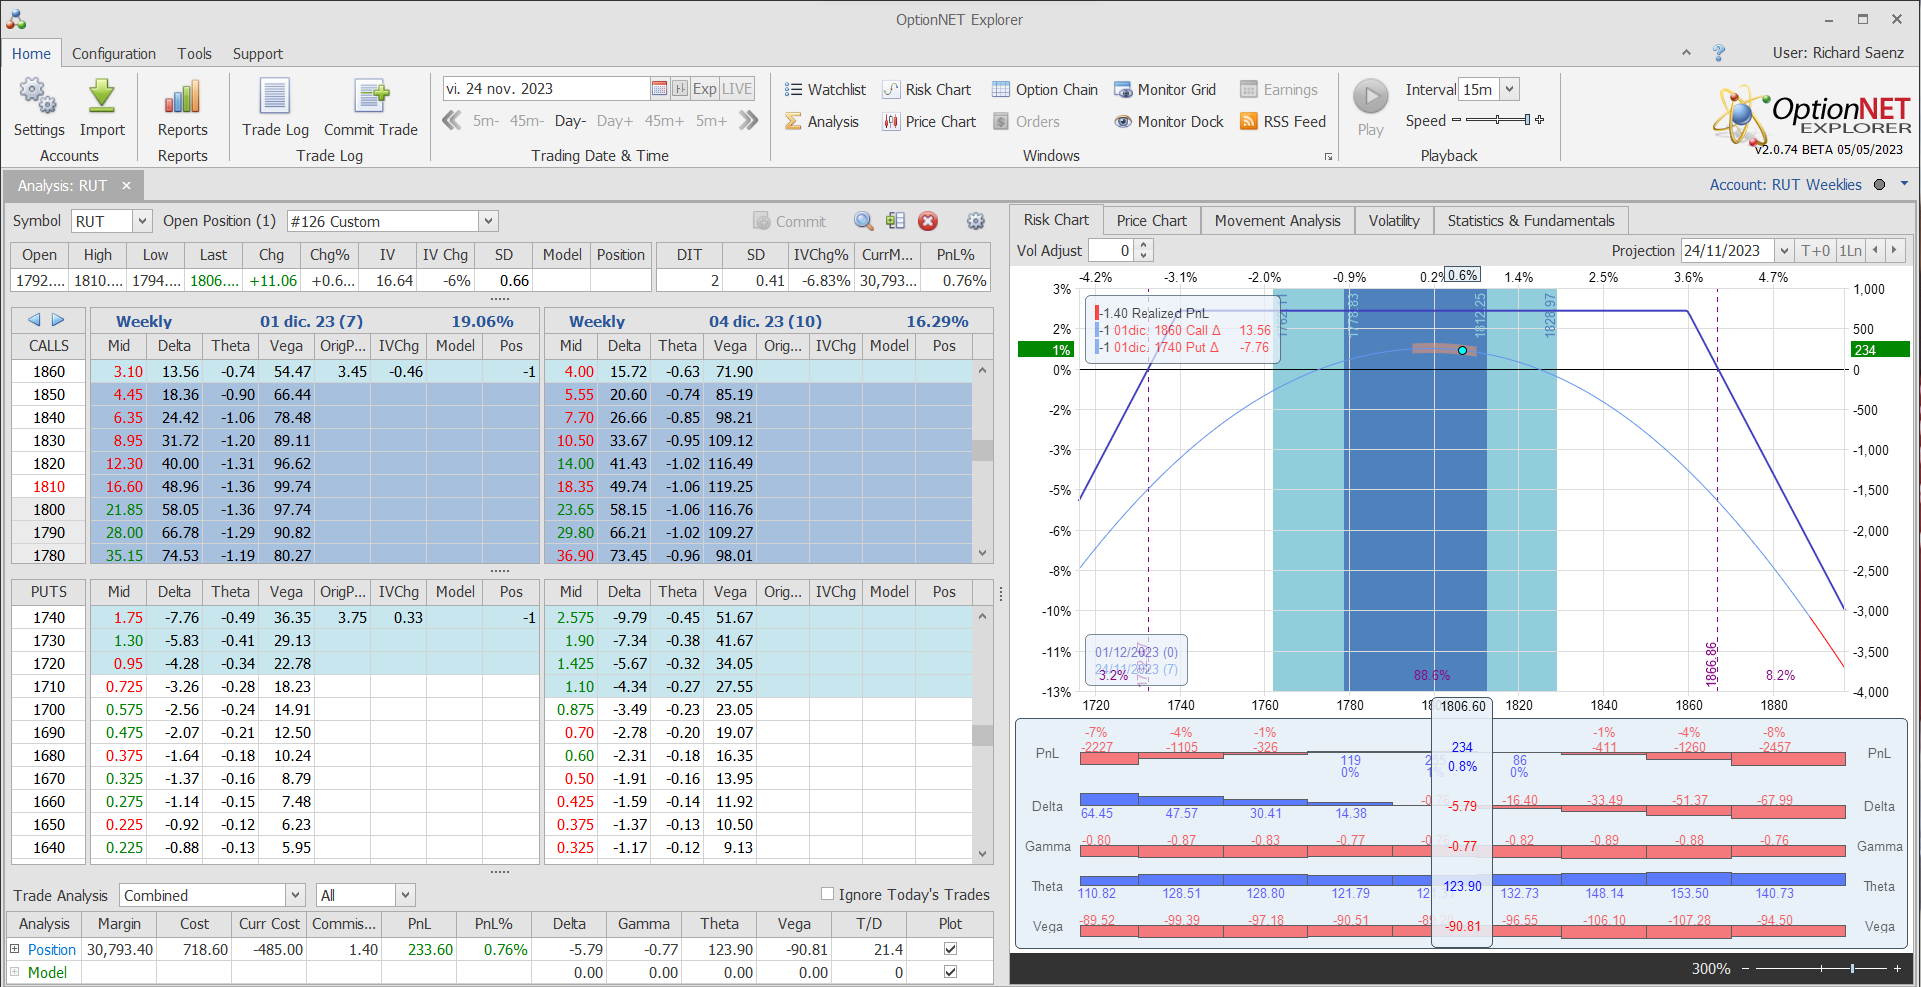Open the RSS Feed window
This screenshot has height=987, width=1921.
click(1283, 122)
